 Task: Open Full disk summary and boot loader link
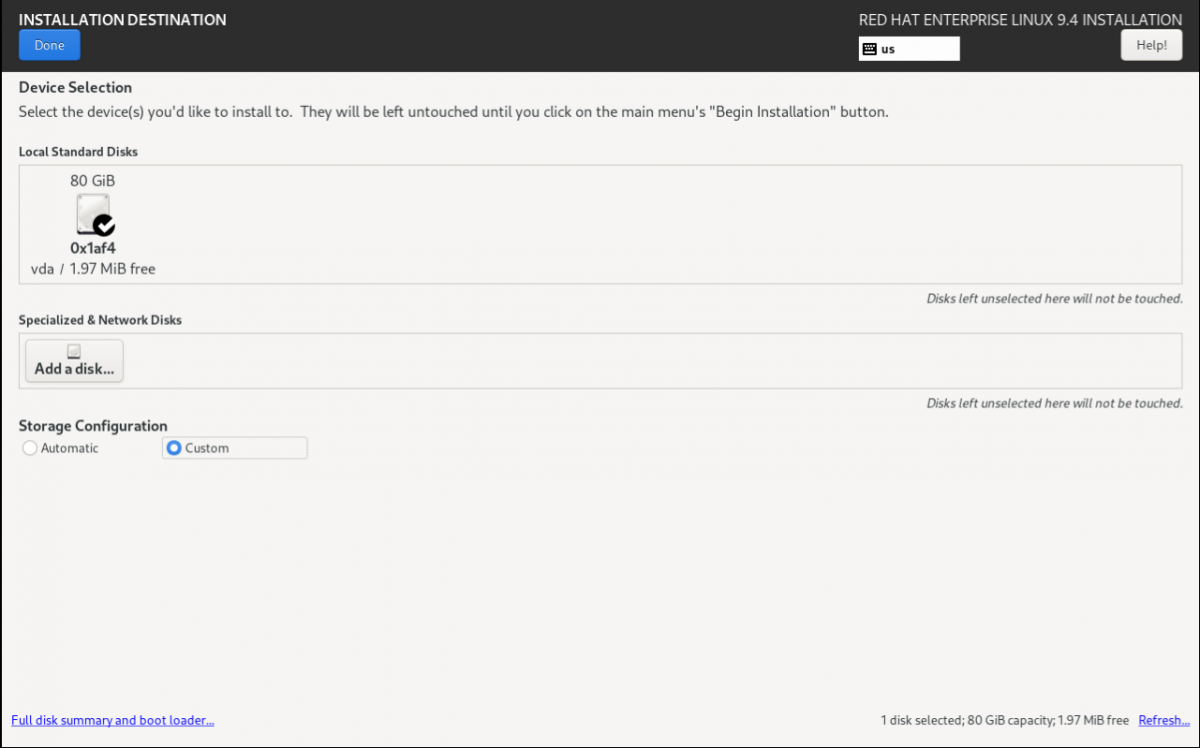click(113, 720)
